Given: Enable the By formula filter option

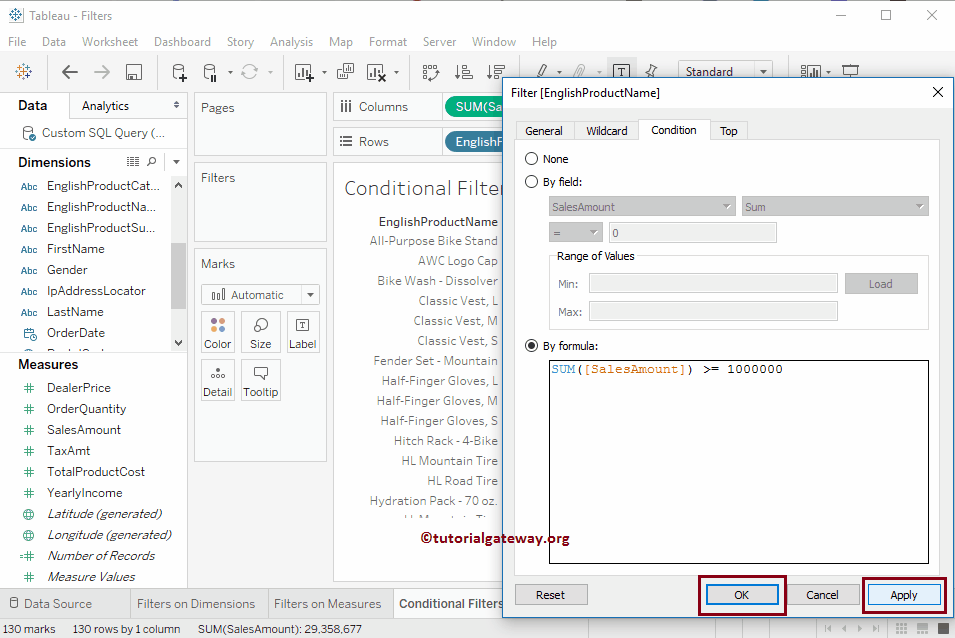Looking at the screenshot, I should tap(531, 346).
